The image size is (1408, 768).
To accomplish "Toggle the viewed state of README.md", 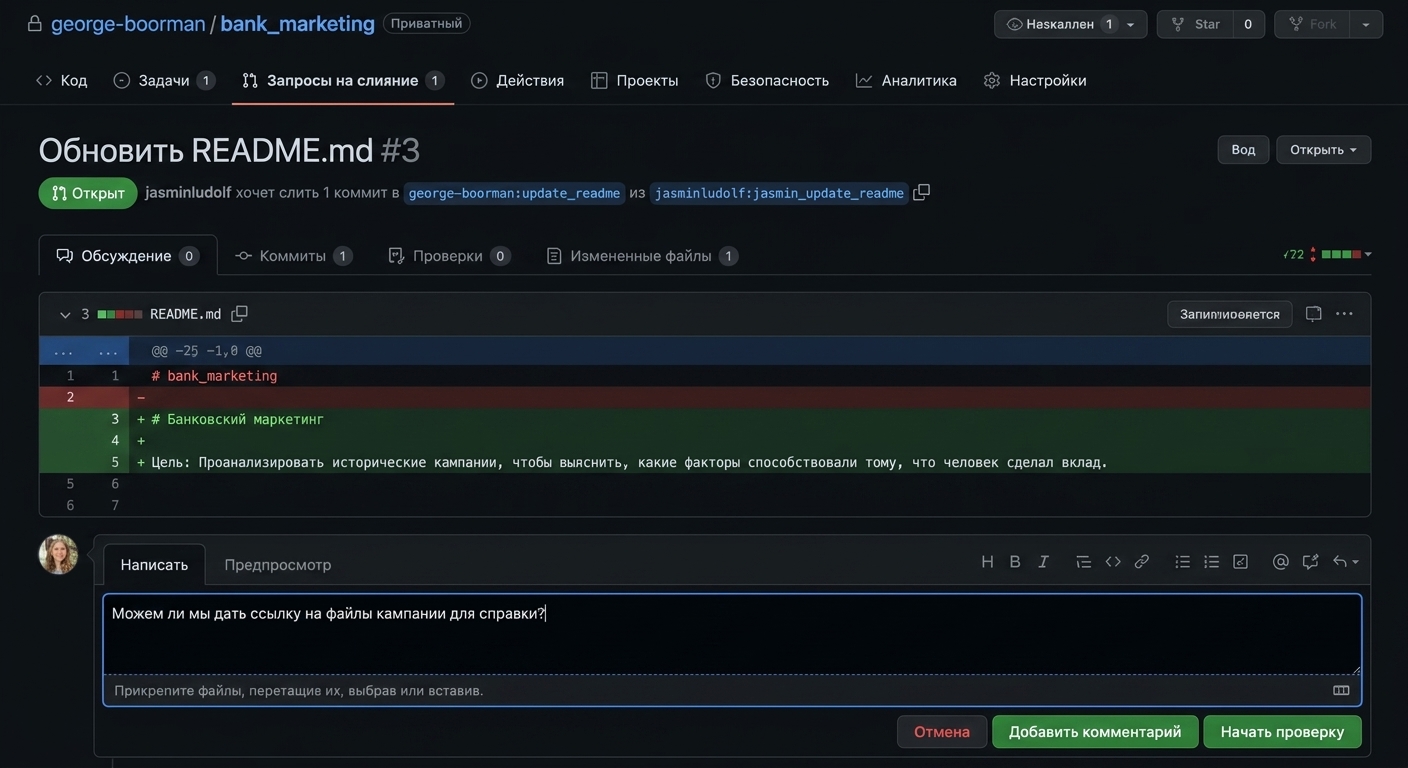I will tap(1229, 314).
